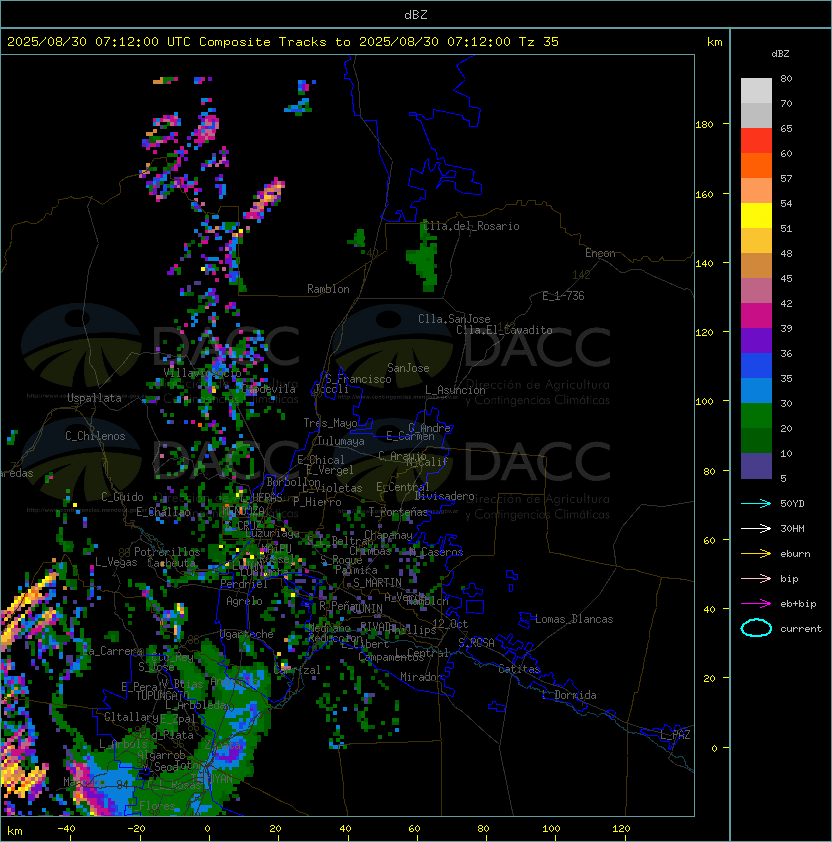Screen dimensions: 832x842
Task: Click the white 30HM arrow legend icon
Action: point(756,528)
